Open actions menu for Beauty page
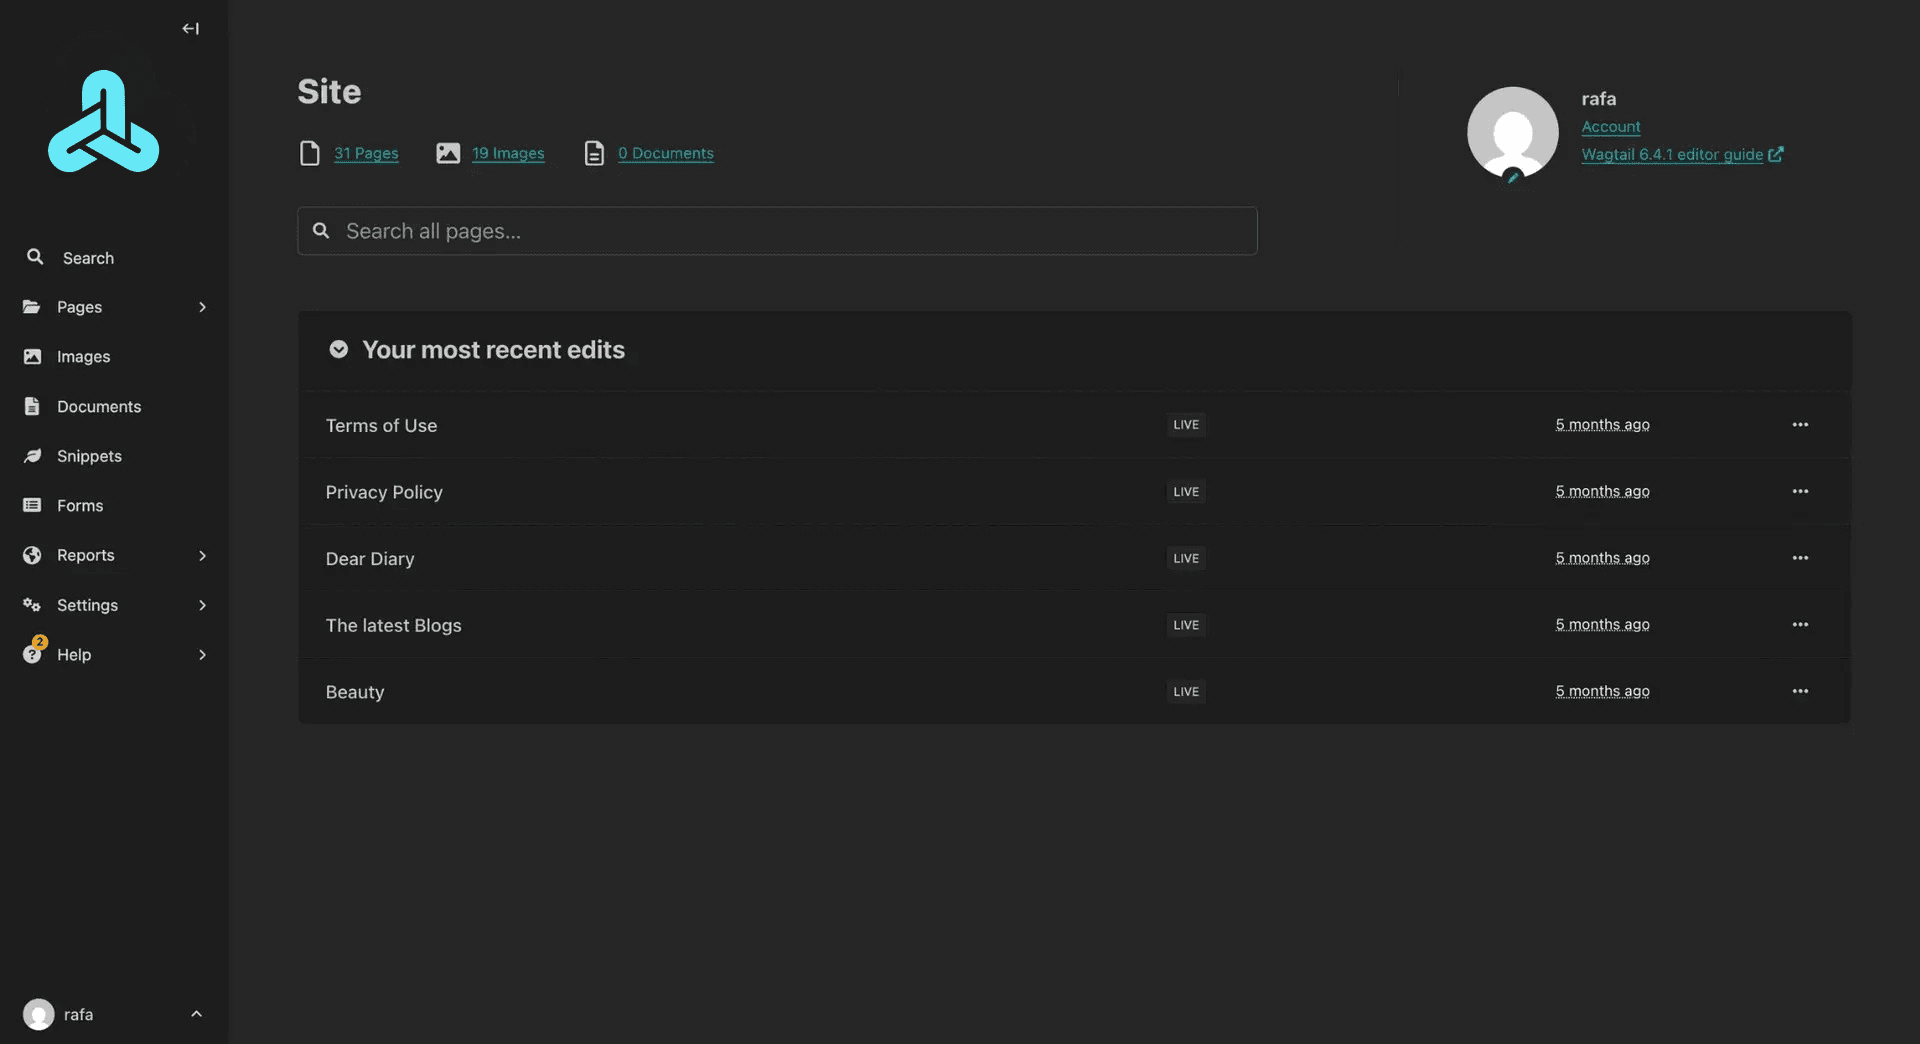 coord(1800,692)
